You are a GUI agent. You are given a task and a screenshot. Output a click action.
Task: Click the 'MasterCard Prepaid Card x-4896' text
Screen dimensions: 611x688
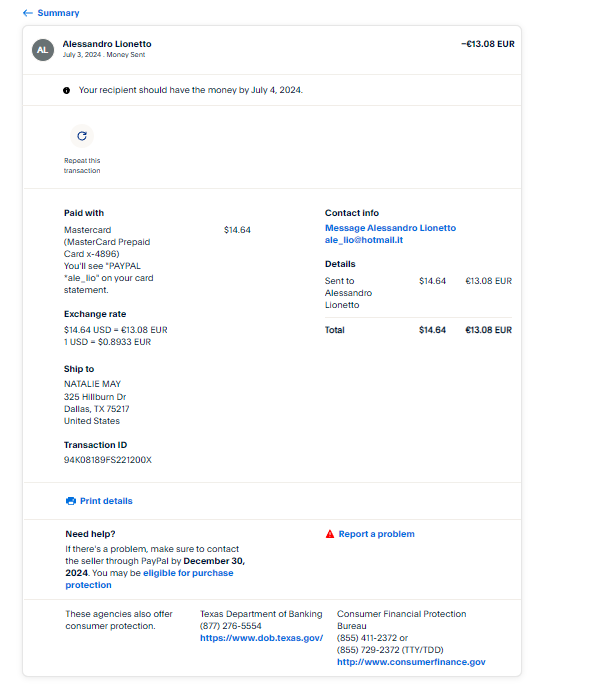107,248
